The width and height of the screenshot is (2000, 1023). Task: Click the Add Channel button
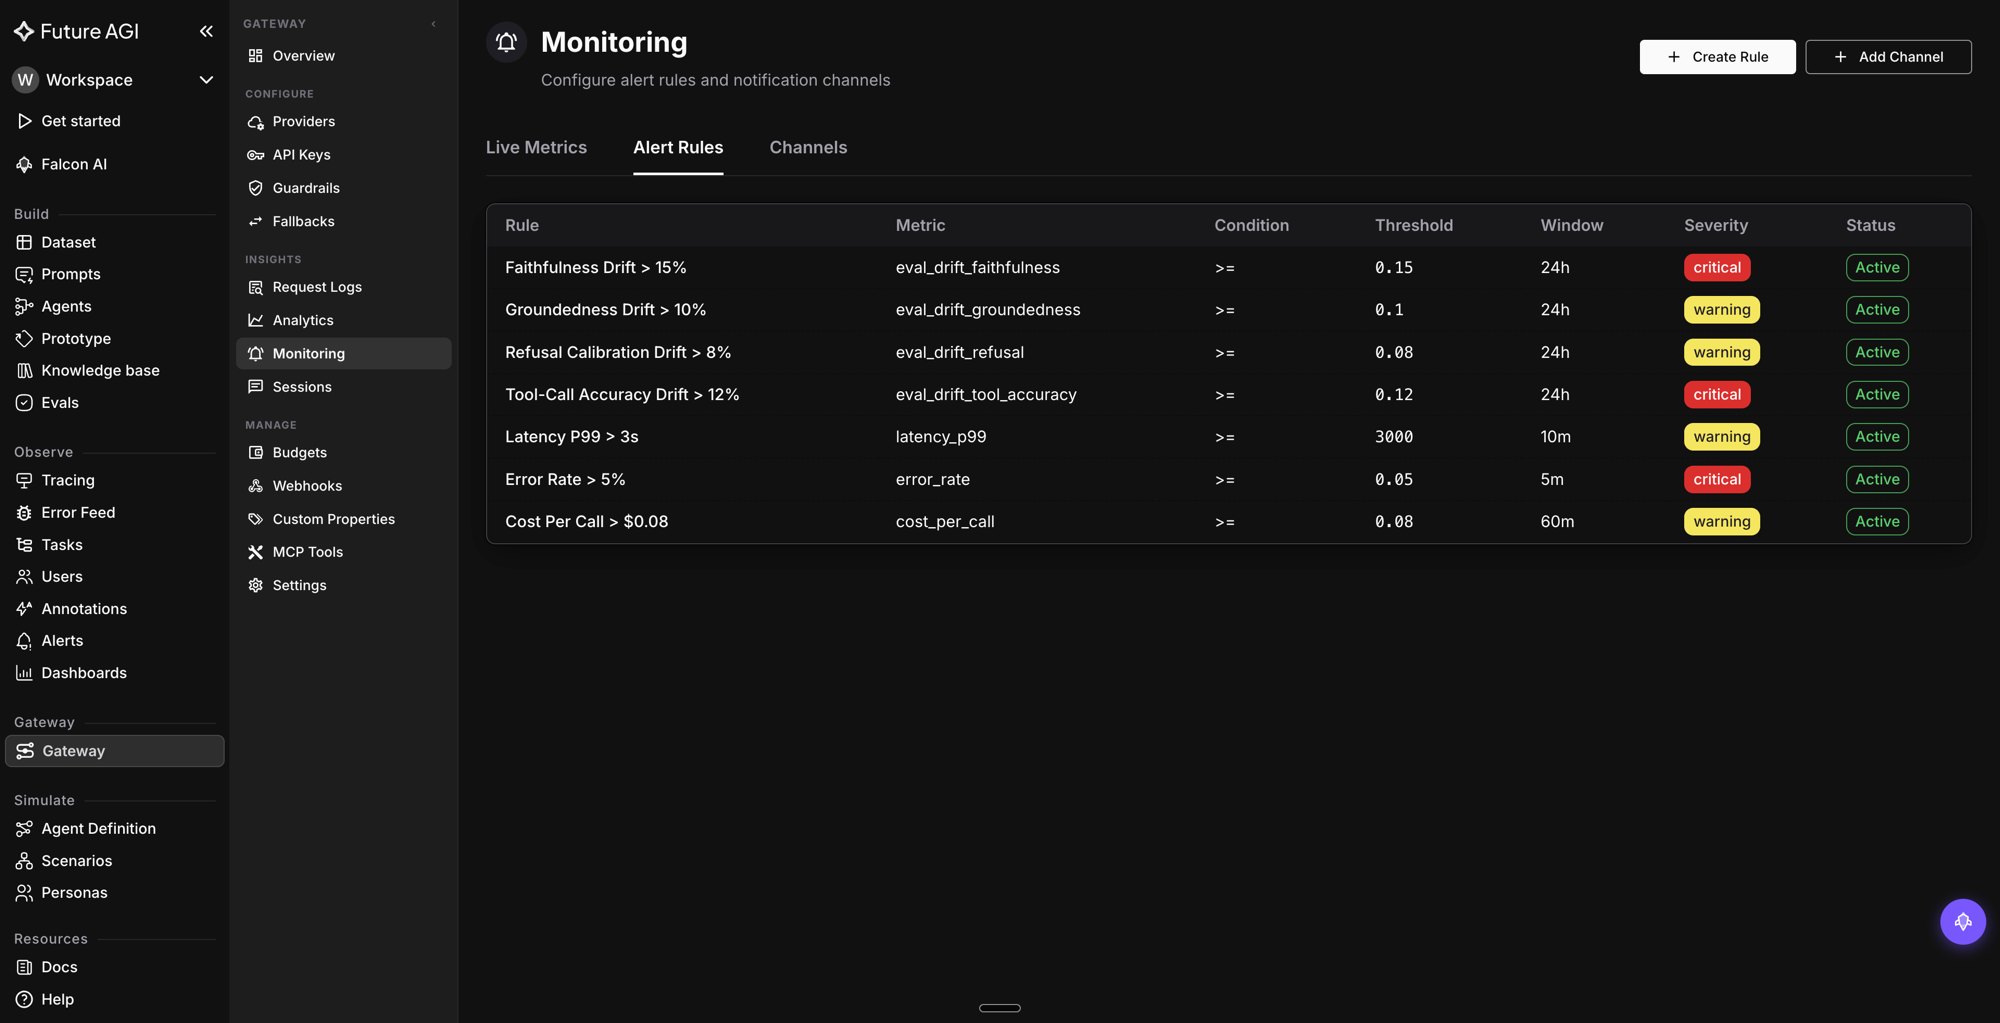1888,57
